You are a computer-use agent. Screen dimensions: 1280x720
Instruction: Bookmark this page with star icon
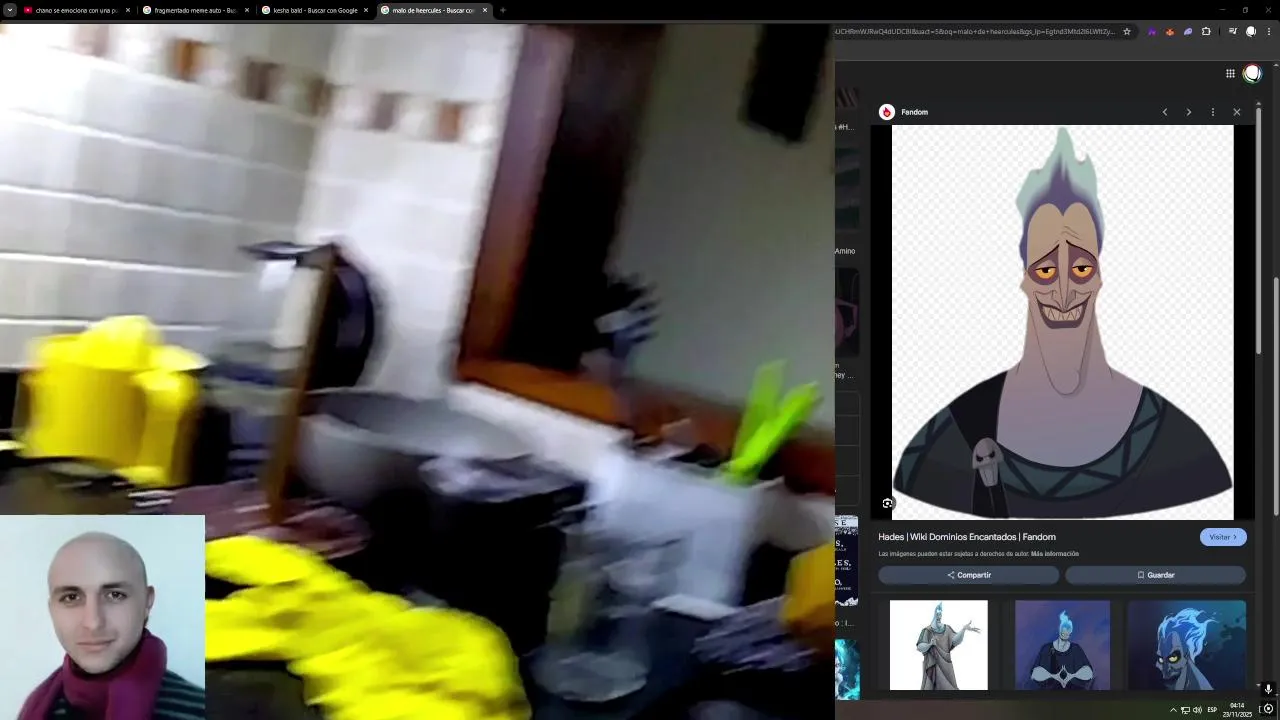pyautogui.click(x=1127, y=31)
